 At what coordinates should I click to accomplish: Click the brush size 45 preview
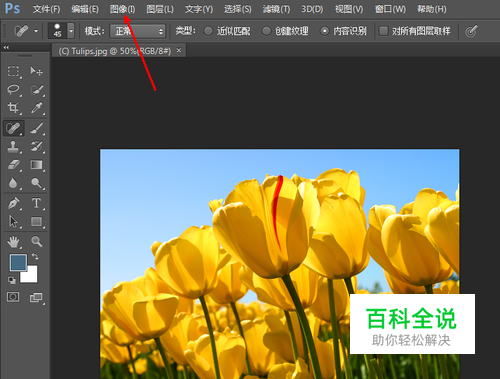click(x=57, y=30)
